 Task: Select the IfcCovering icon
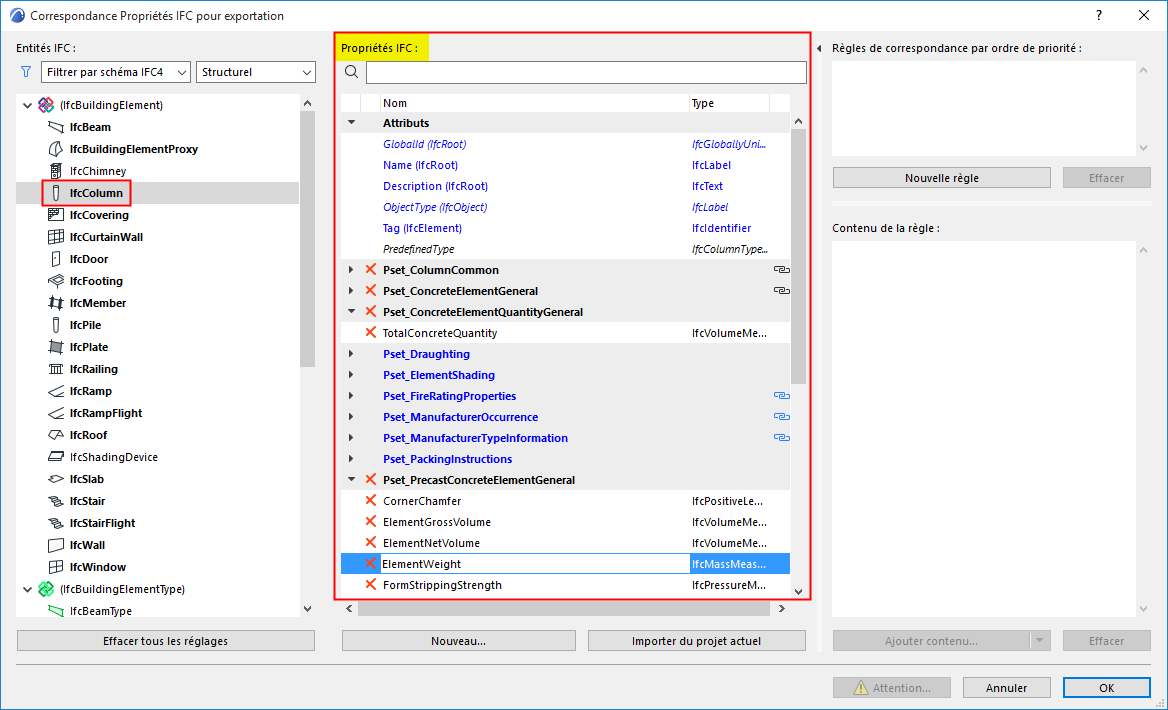[x=56, y=215]
